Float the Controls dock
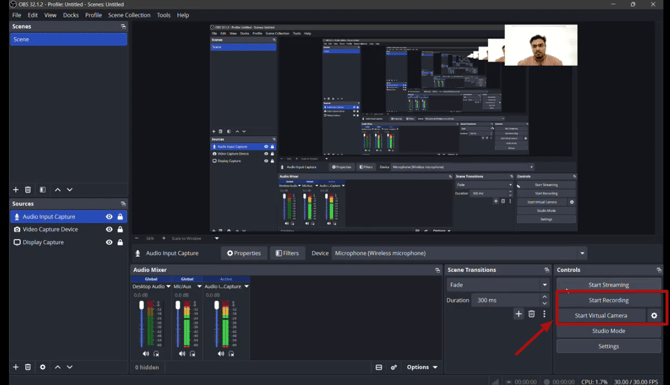This screenshot has height=385, width=670. [658, 270]
